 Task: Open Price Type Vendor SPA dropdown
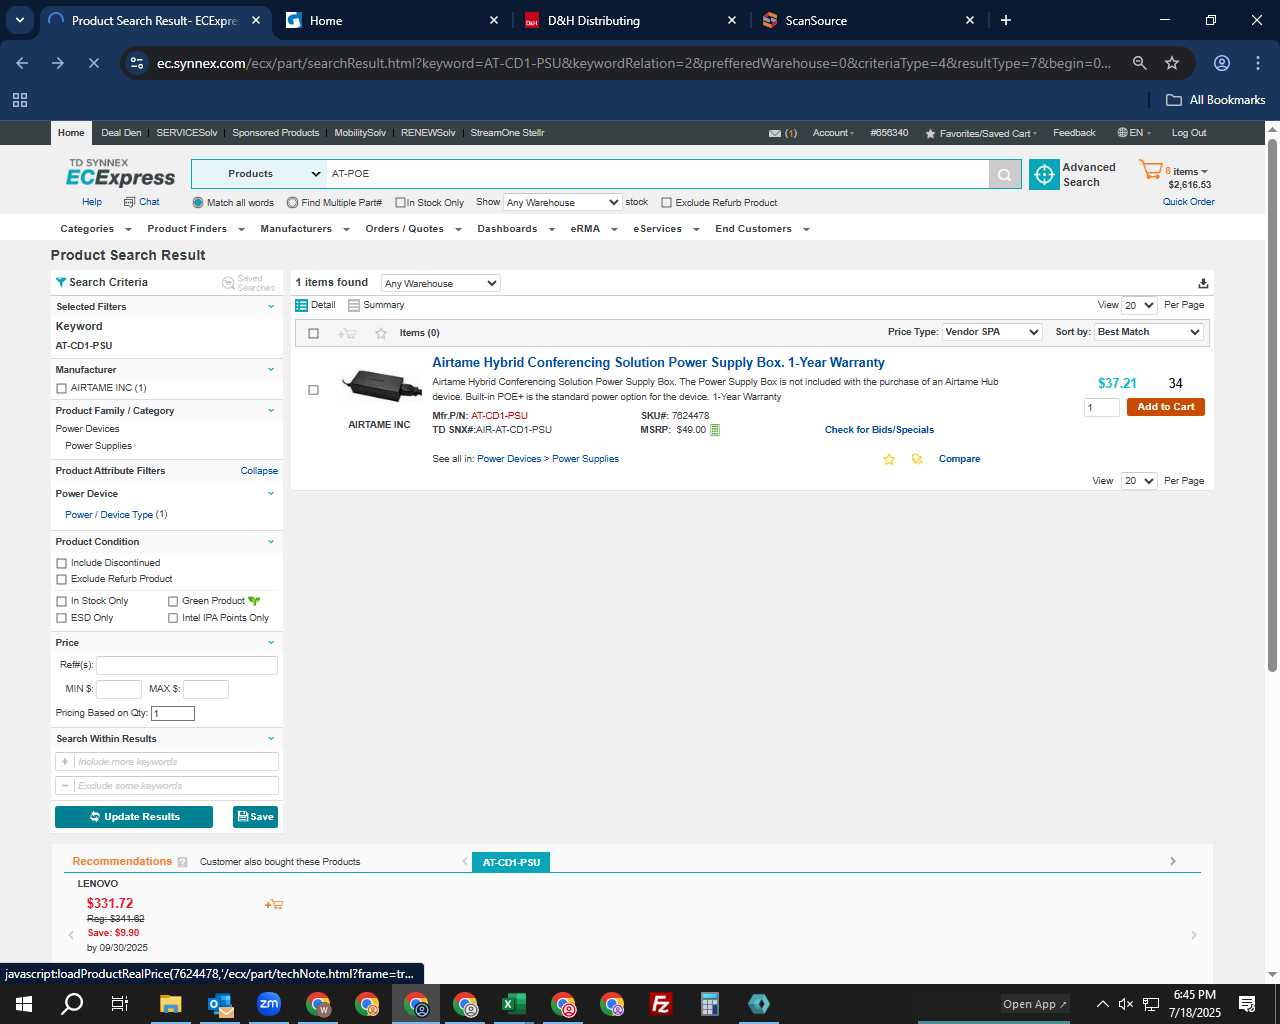coord(992,332)
